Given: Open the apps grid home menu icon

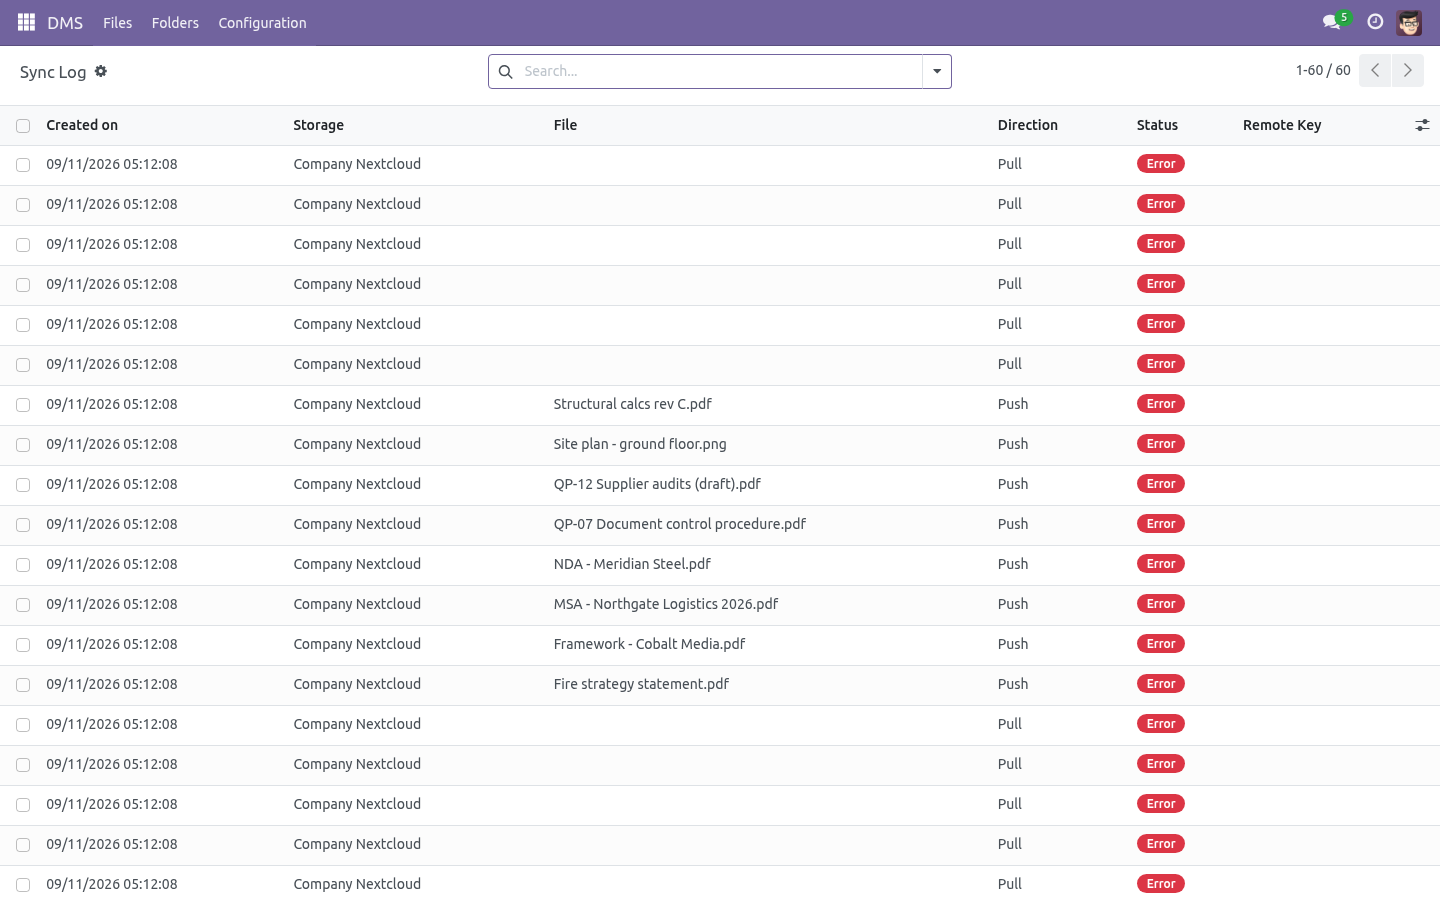Looking at the screenshot, I should 27,22.
